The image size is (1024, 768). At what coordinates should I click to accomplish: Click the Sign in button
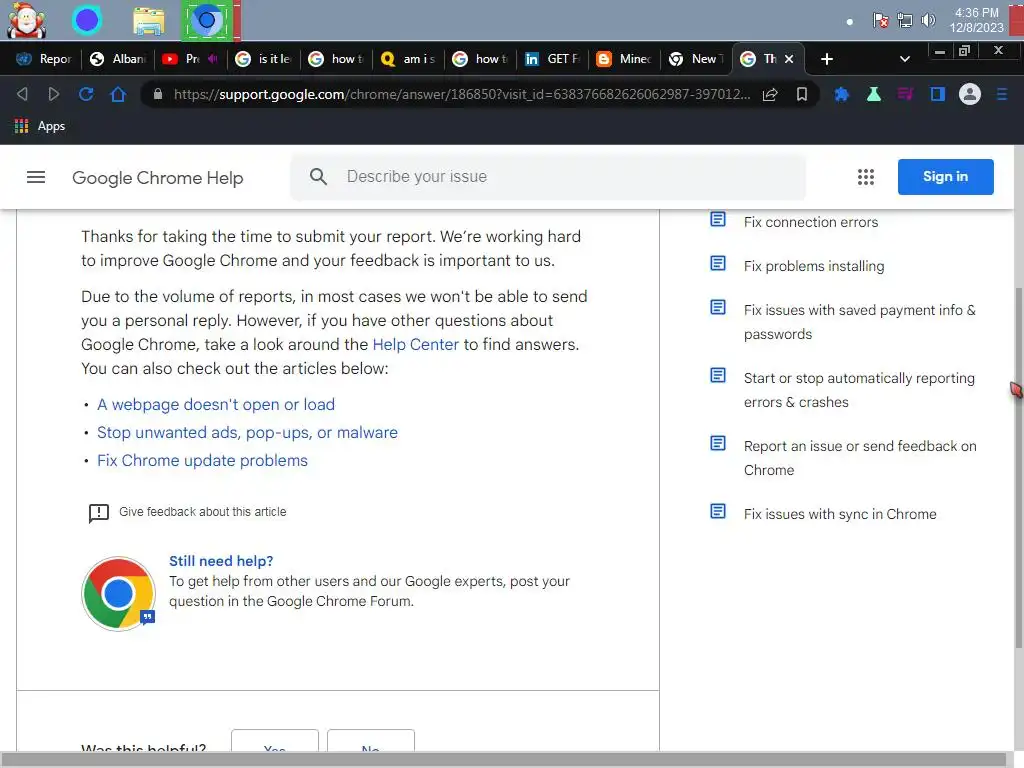click(x=946, y=177)
